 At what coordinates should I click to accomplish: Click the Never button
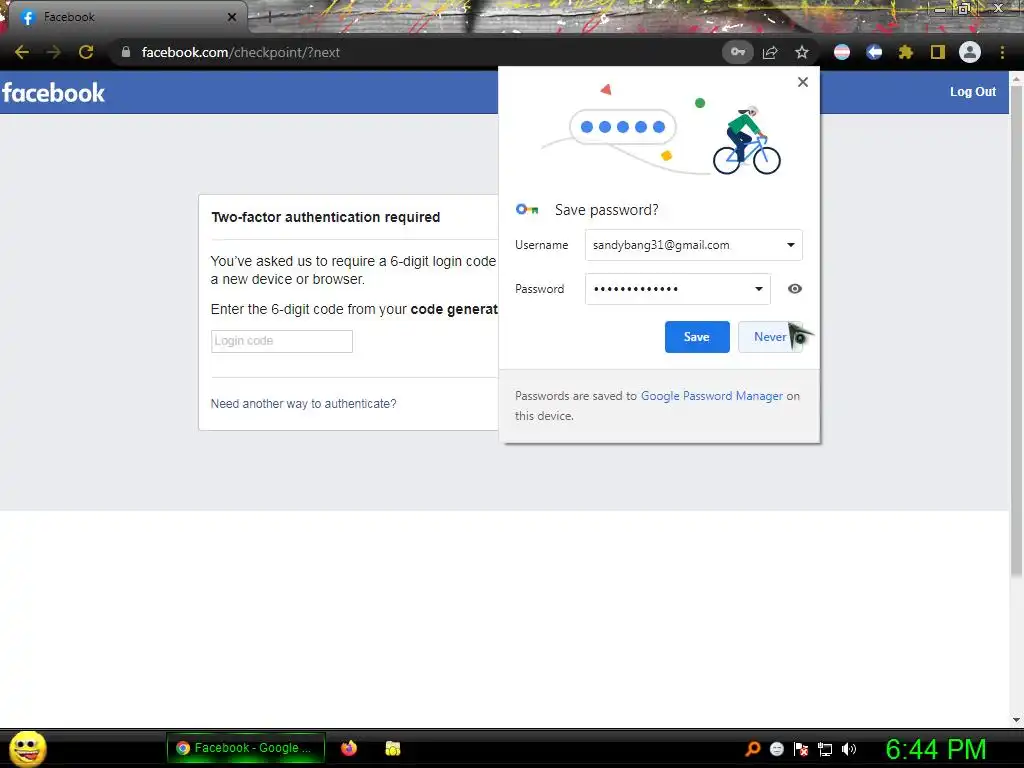pyautogui.click(x=770, y=337)
